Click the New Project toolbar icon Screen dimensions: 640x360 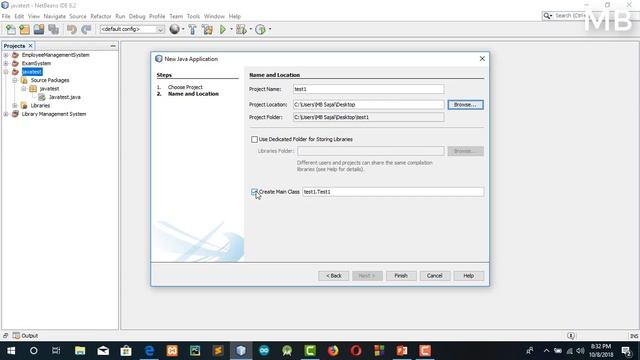click(24, 29)
